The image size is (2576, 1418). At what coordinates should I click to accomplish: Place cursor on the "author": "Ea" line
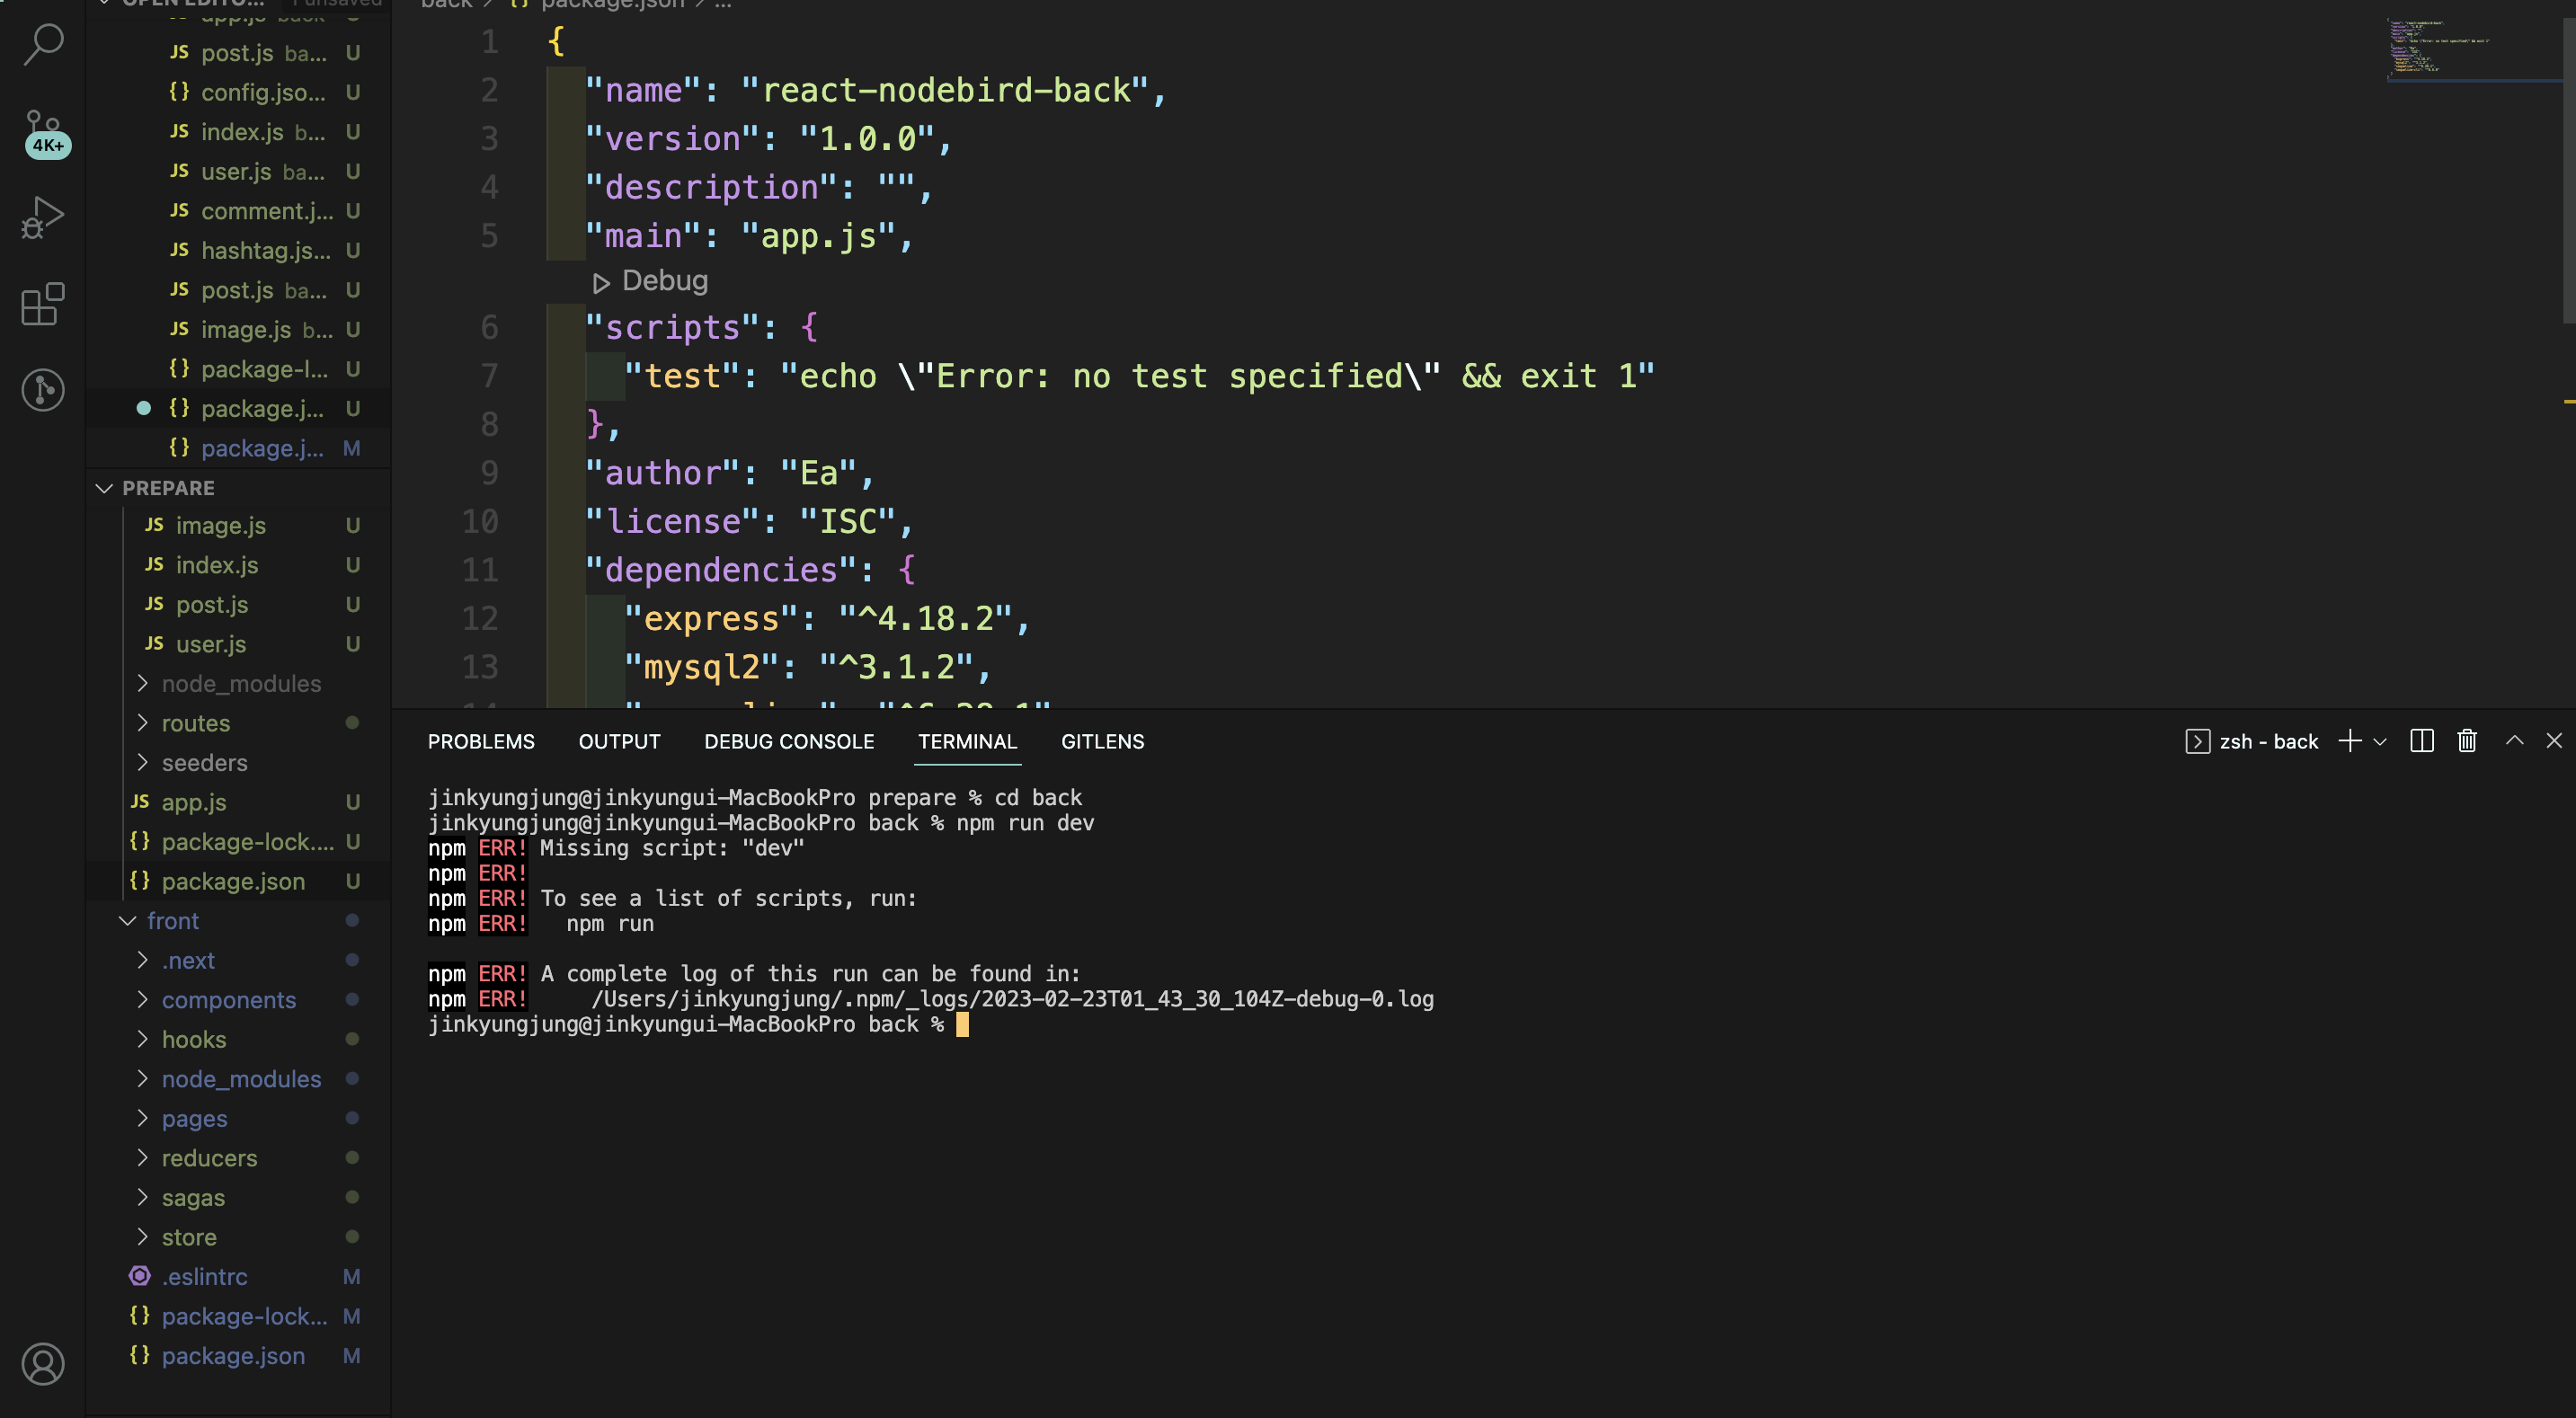coord(730,473)
